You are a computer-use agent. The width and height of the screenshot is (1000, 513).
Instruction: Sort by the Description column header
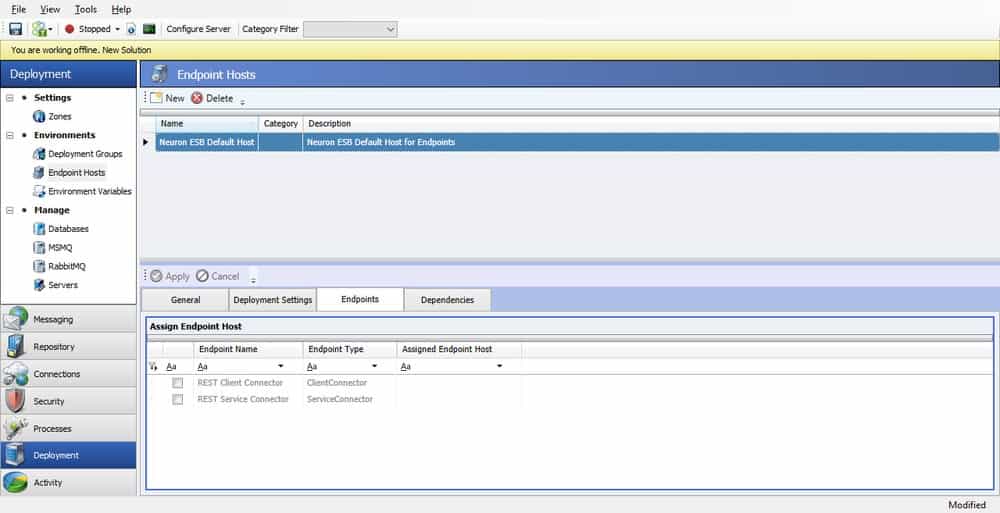[x=651, y=124]
